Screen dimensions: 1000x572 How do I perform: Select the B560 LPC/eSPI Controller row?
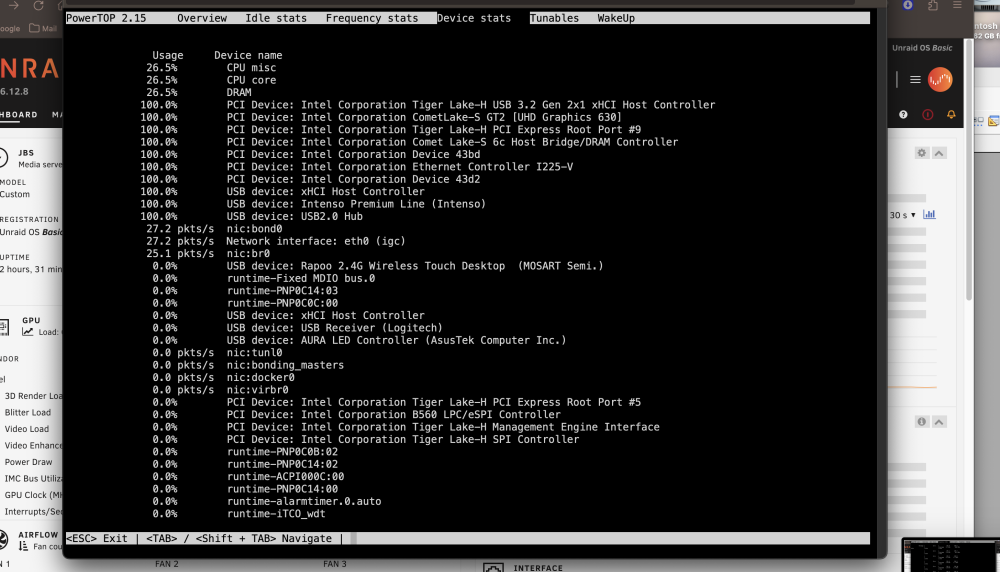357,414
